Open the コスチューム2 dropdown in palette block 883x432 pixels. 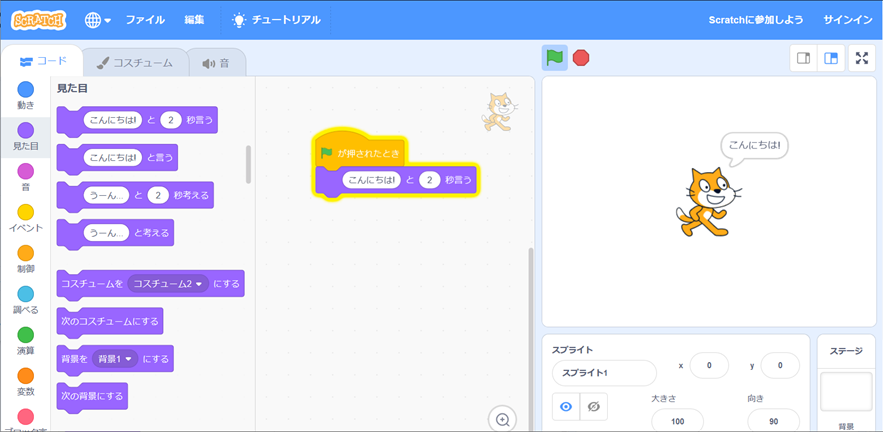tap(168, 284)
